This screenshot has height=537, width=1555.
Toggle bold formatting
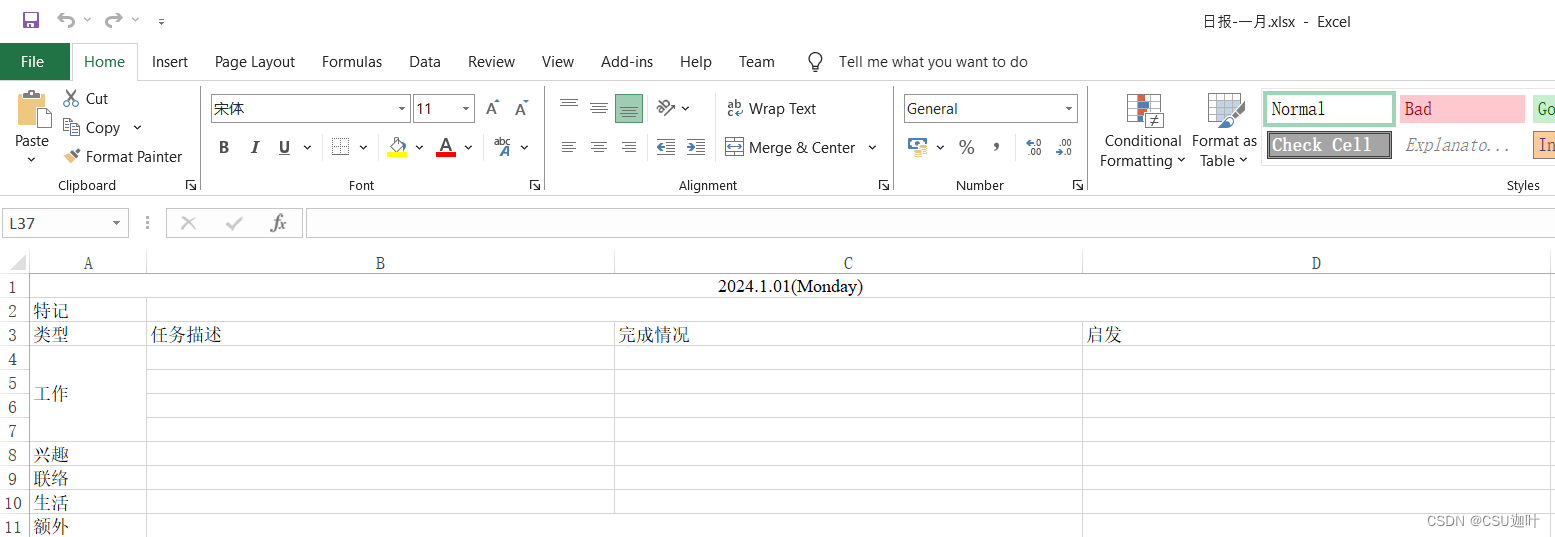pos(224,147)
